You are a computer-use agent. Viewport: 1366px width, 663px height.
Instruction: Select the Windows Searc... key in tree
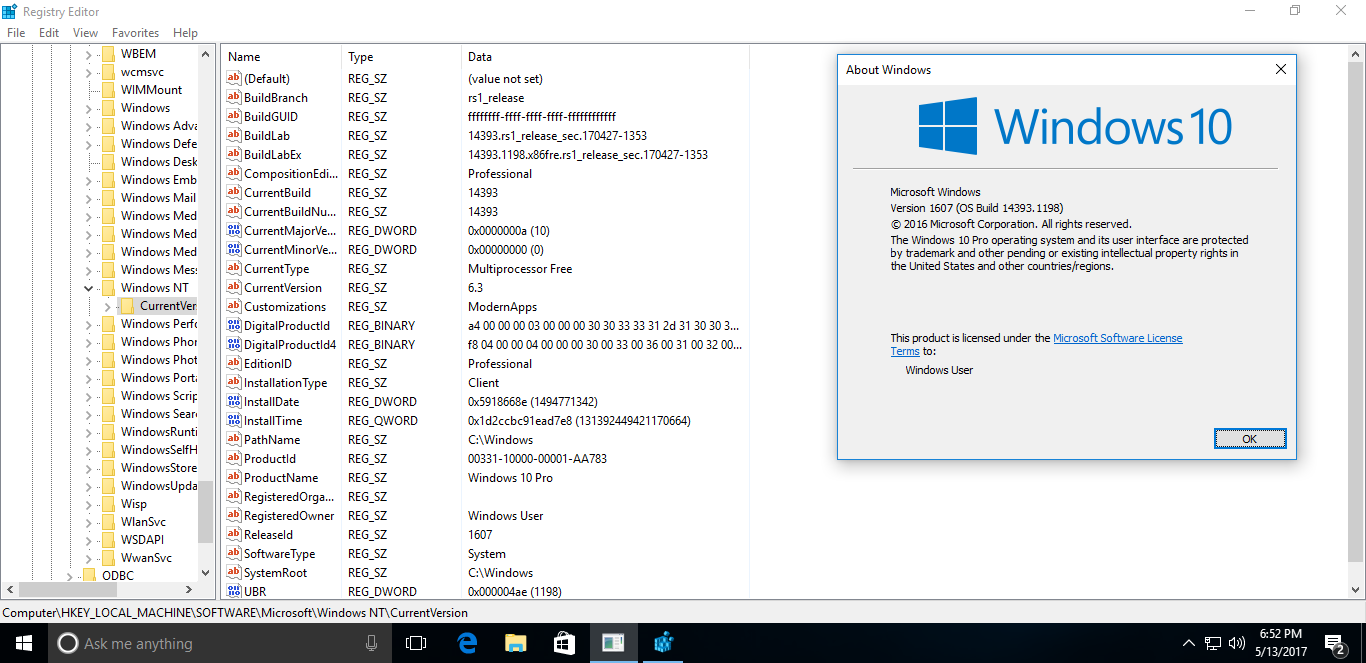tap(159, 414)
